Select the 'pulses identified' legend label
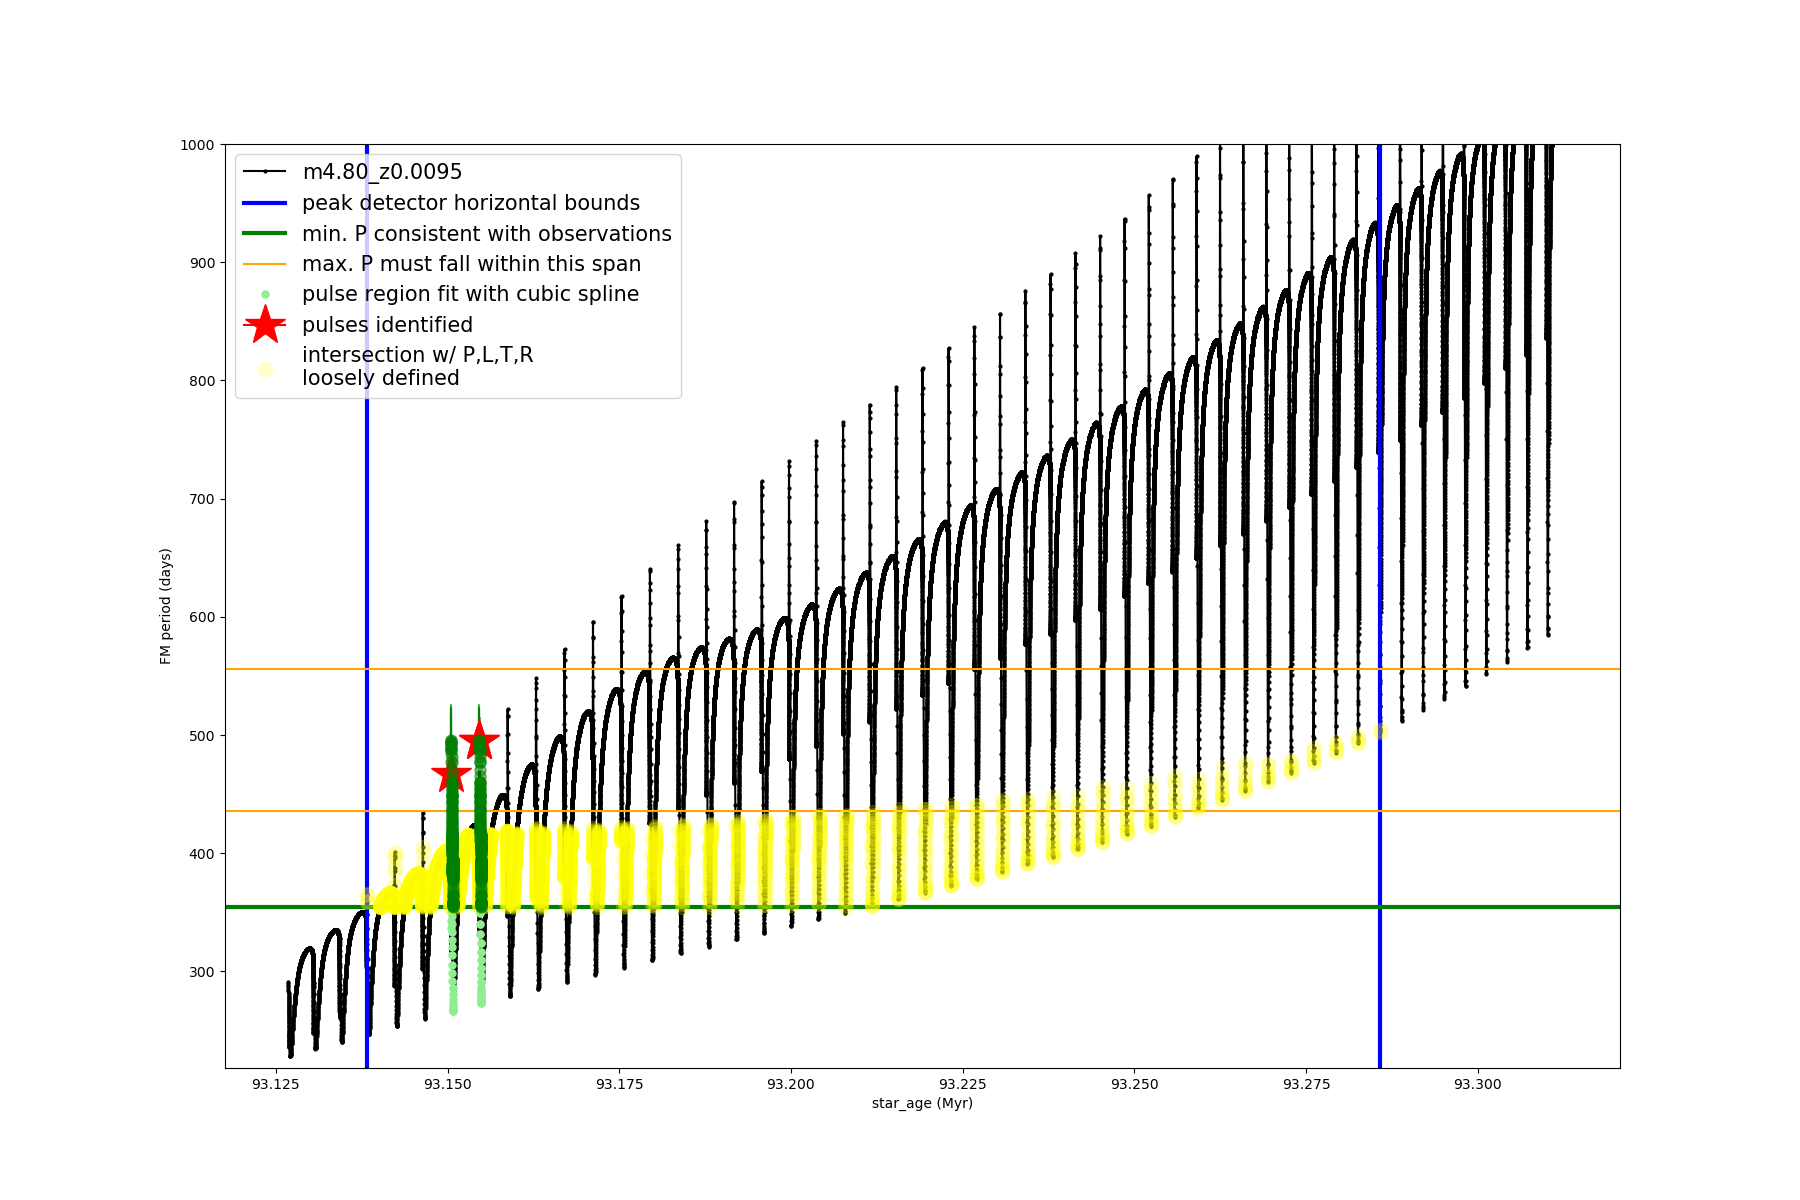The width and height of the screenshot is (1800, 1200). coord(387,325)
